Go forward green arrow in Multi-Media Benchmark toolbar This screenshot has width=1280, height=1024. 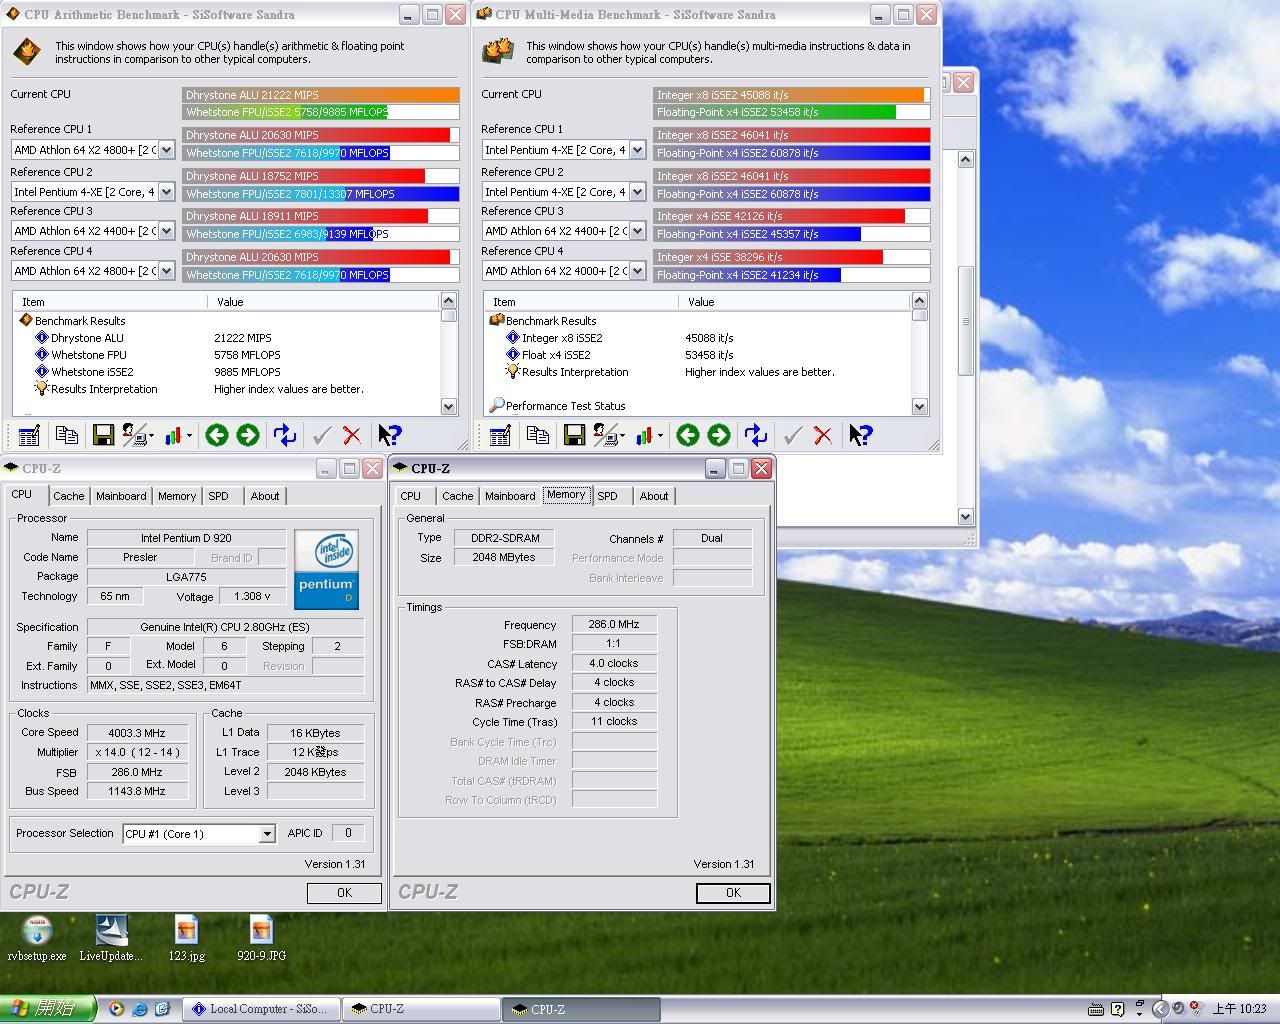point(719,435)
